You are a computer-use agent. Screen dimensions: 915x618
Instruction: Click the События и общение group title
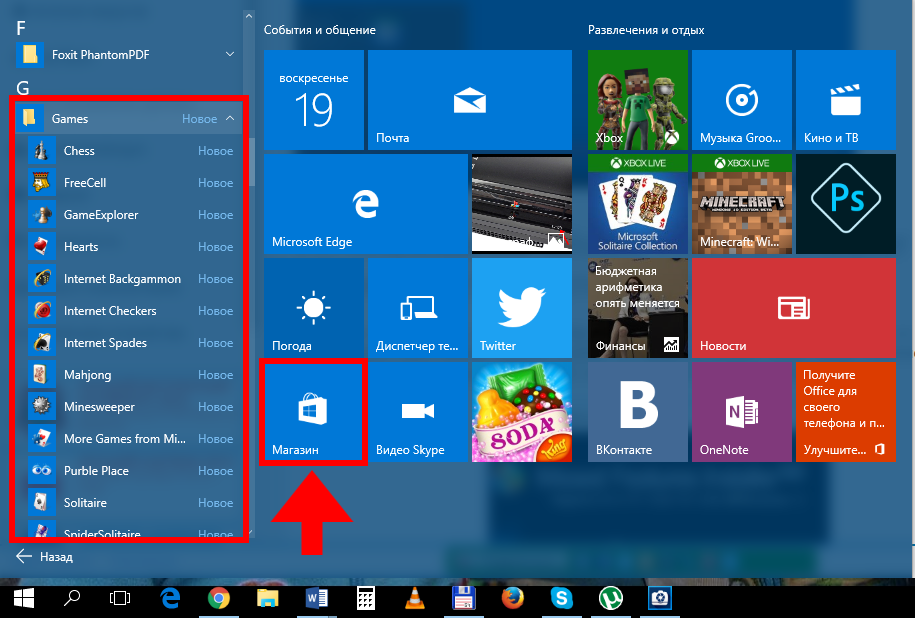[320, 30]
